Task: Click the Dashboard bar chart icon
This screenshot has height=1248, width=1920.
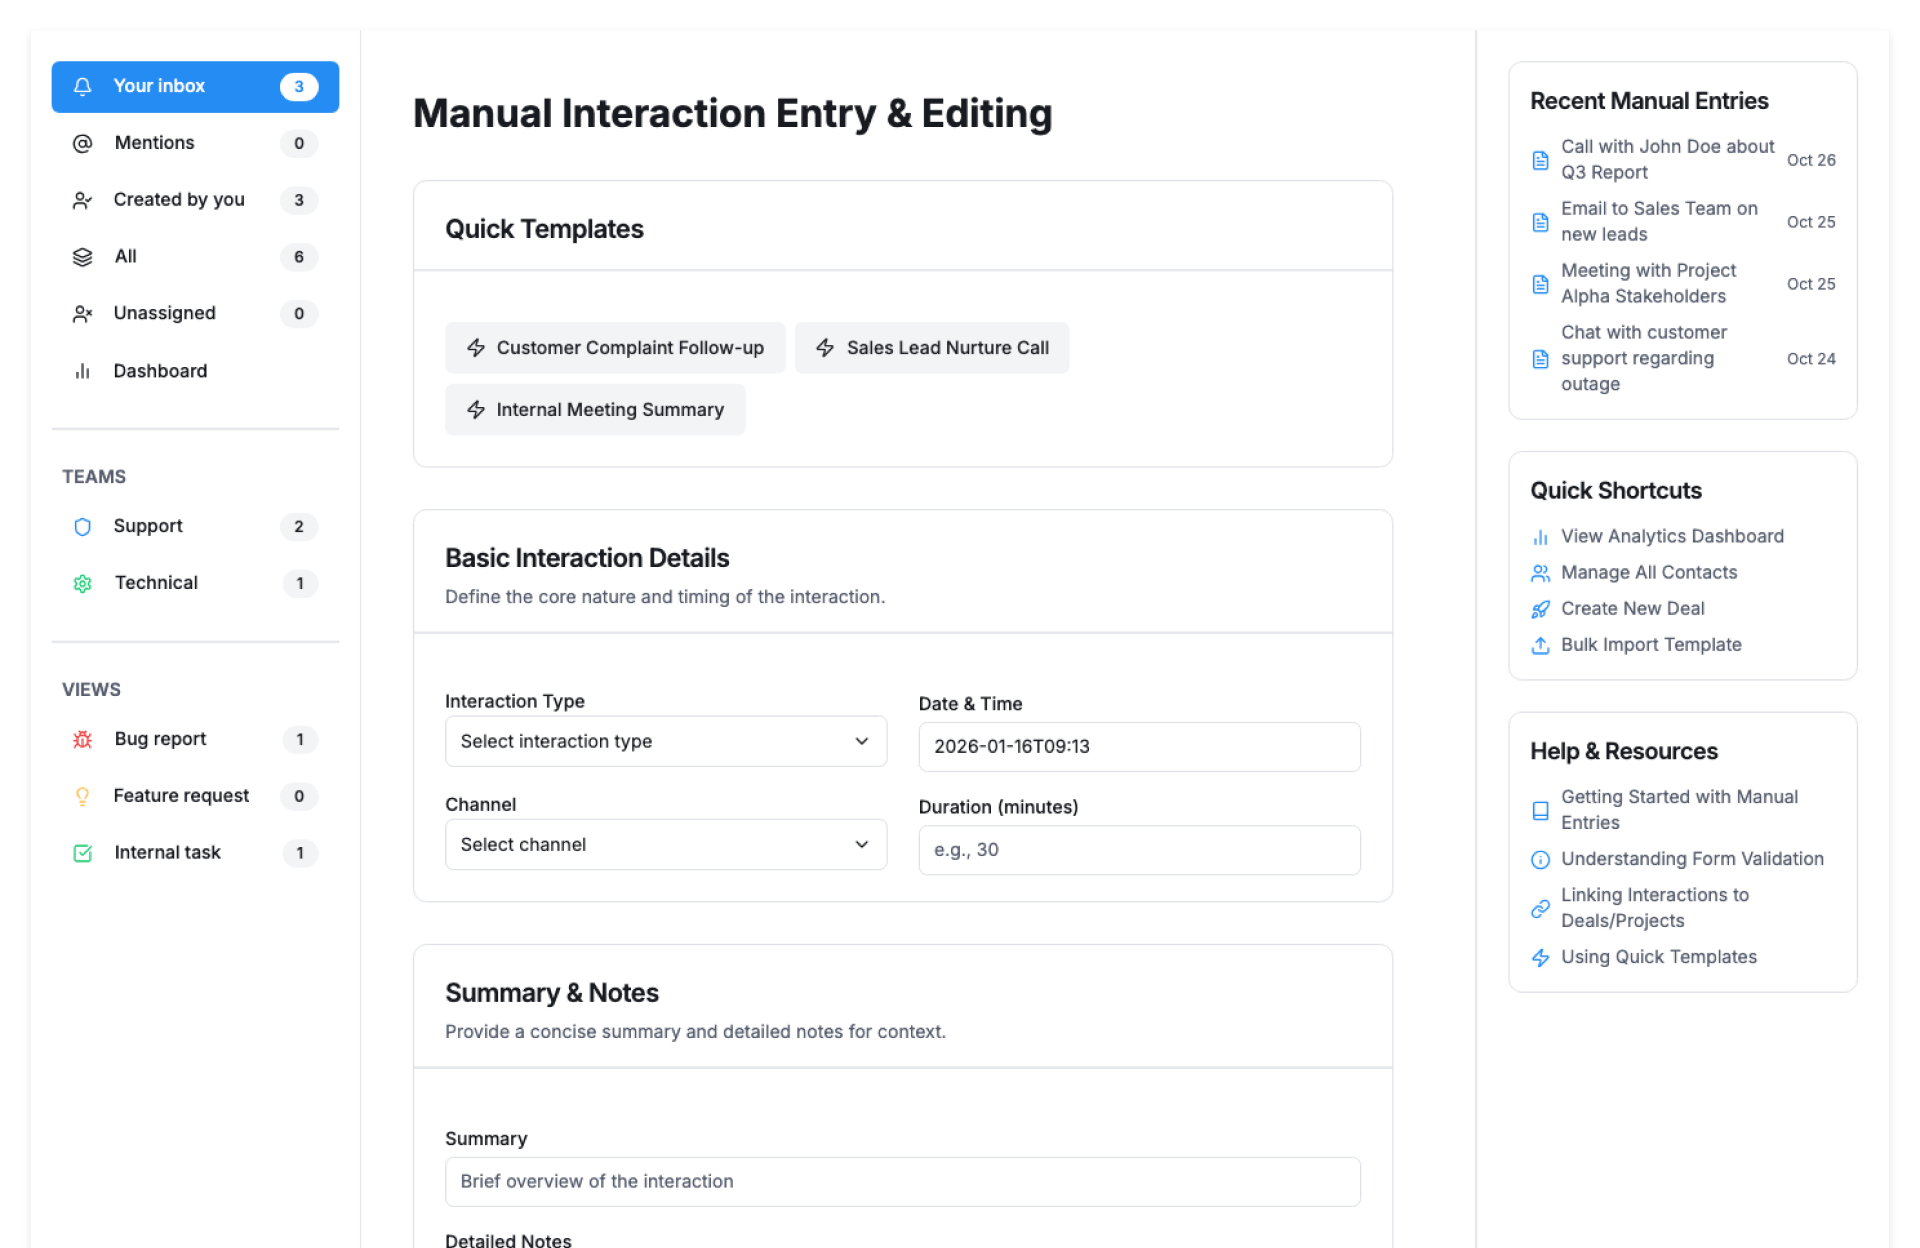Action: click(83, 372)
